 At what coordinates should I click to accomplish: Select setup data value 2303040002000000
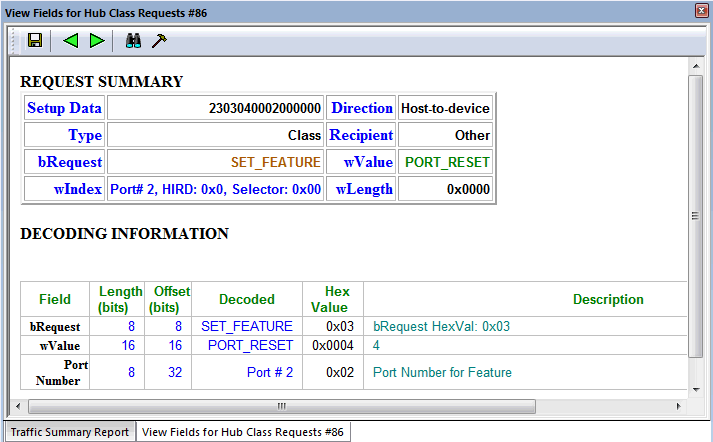click(x=265, y=108)
